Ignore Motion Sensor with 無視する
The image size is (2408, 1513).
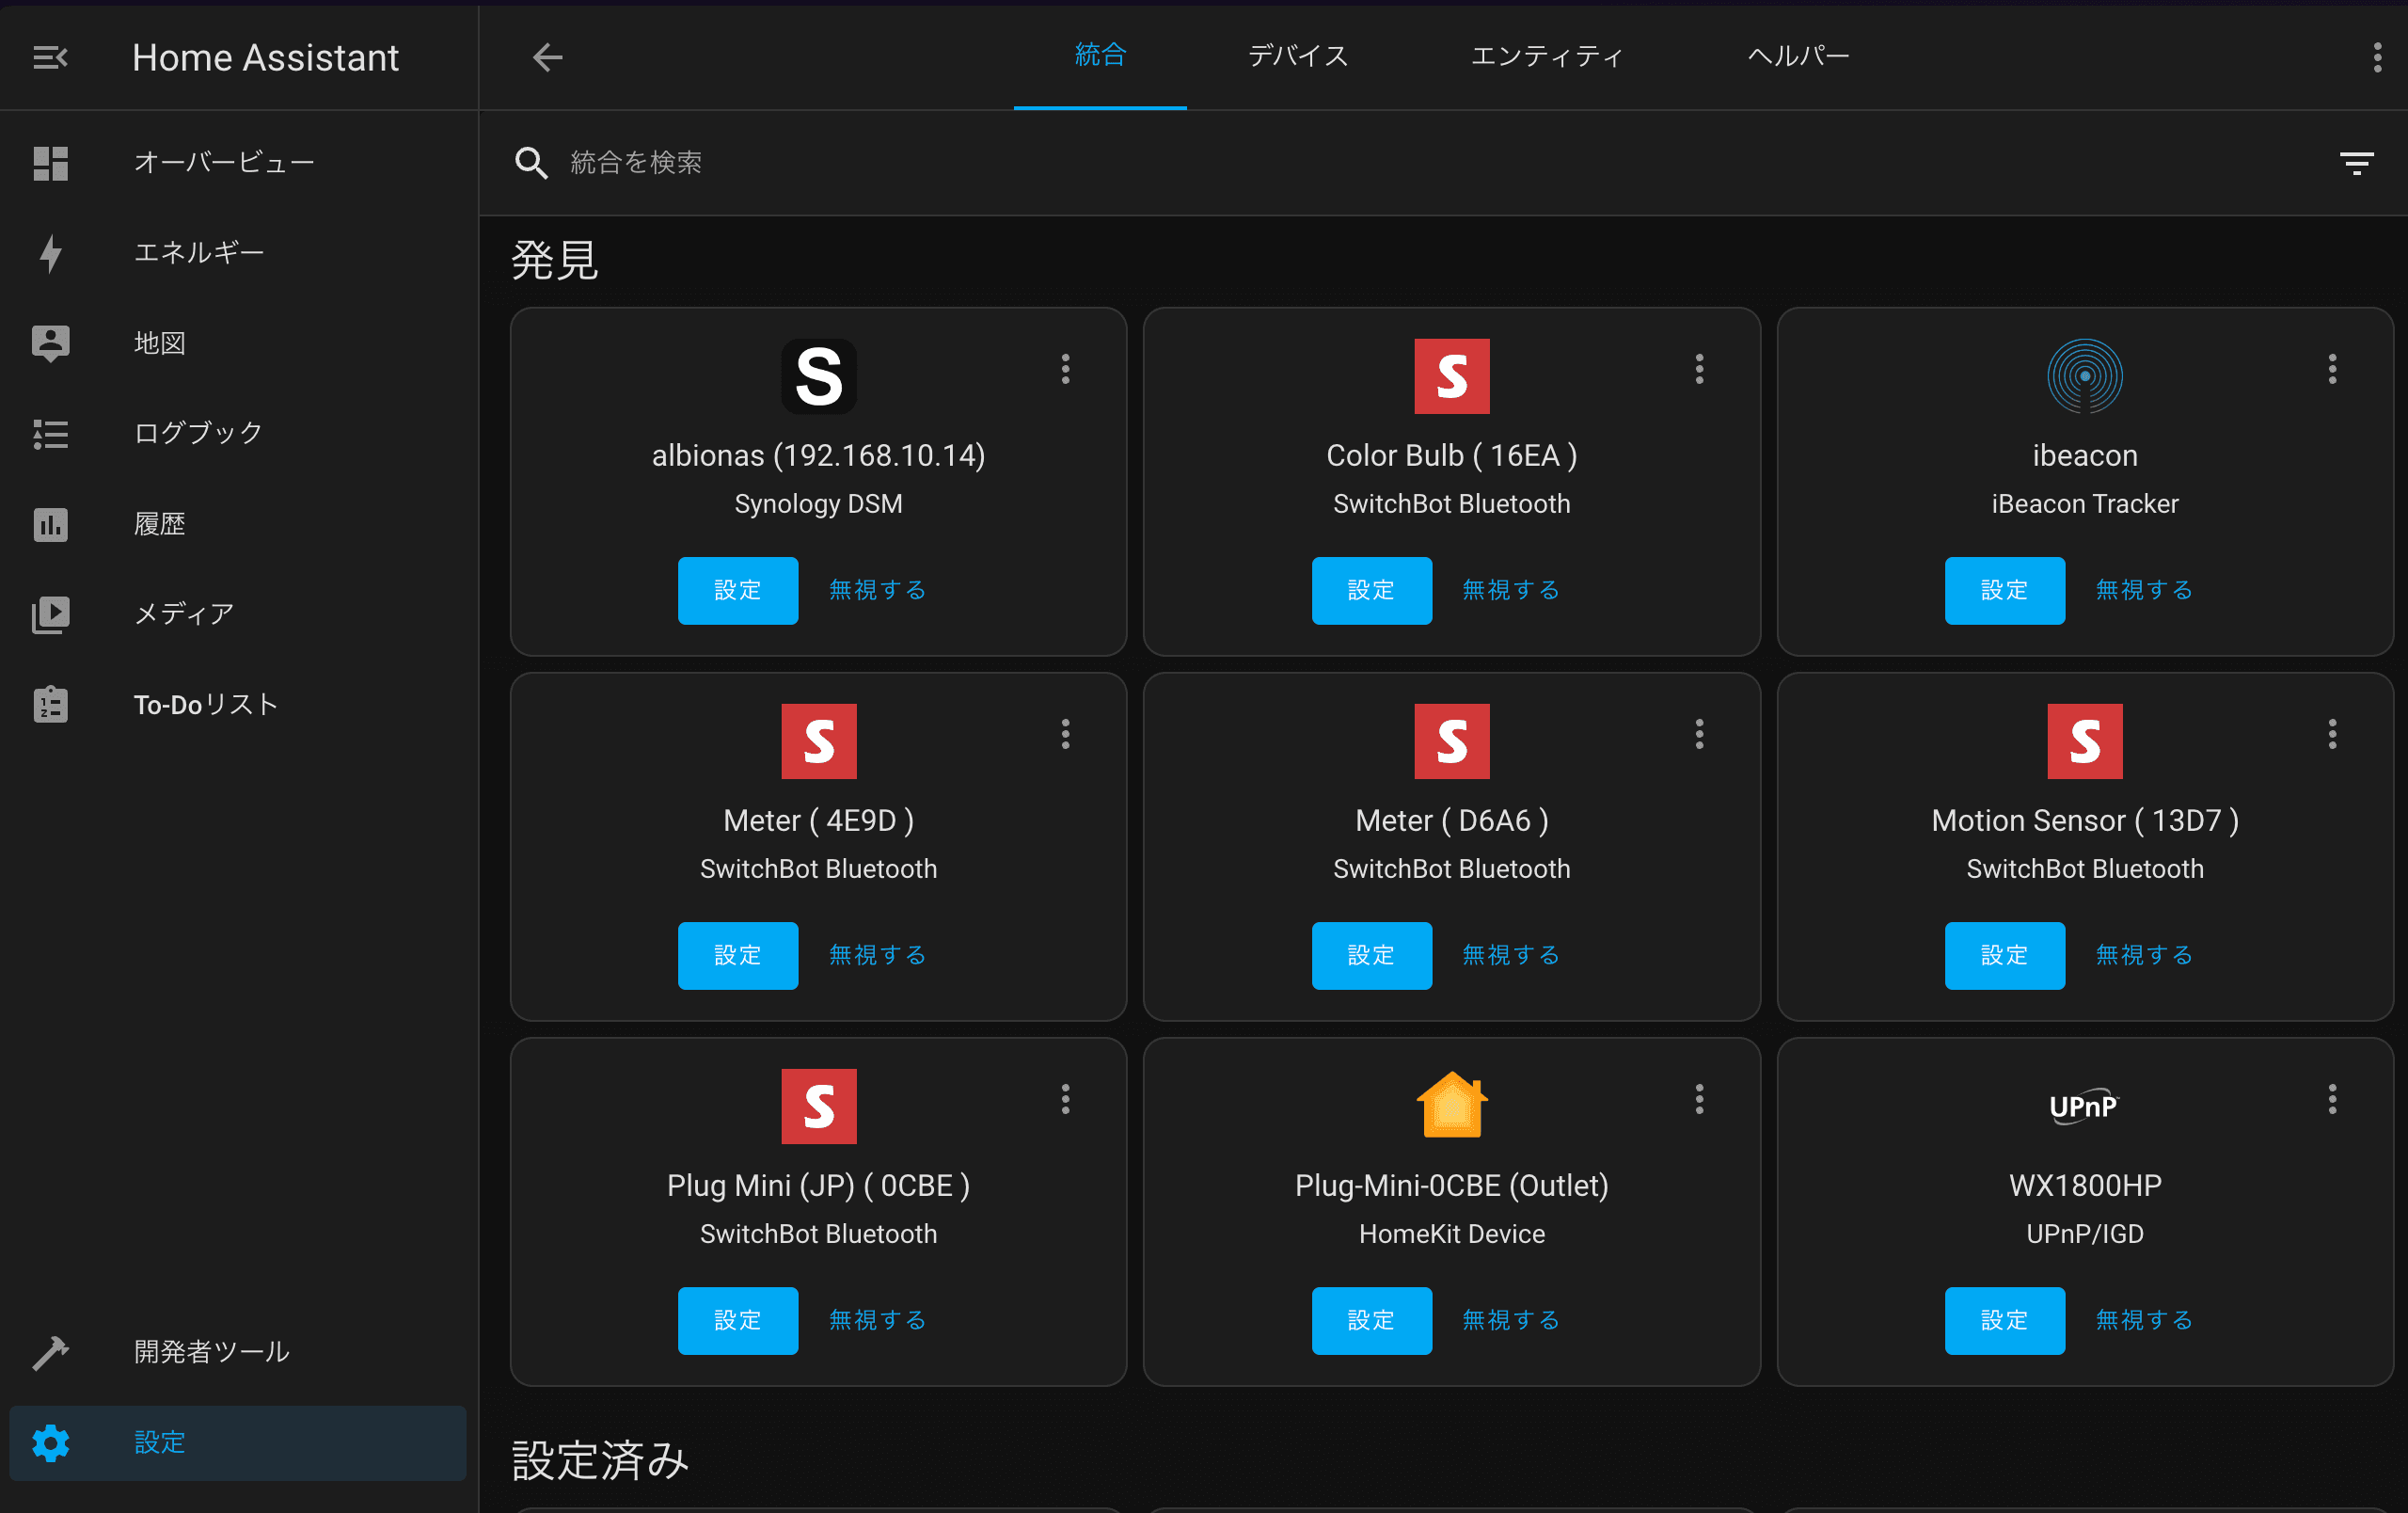pyautogui.click(x=2144, y=955)
